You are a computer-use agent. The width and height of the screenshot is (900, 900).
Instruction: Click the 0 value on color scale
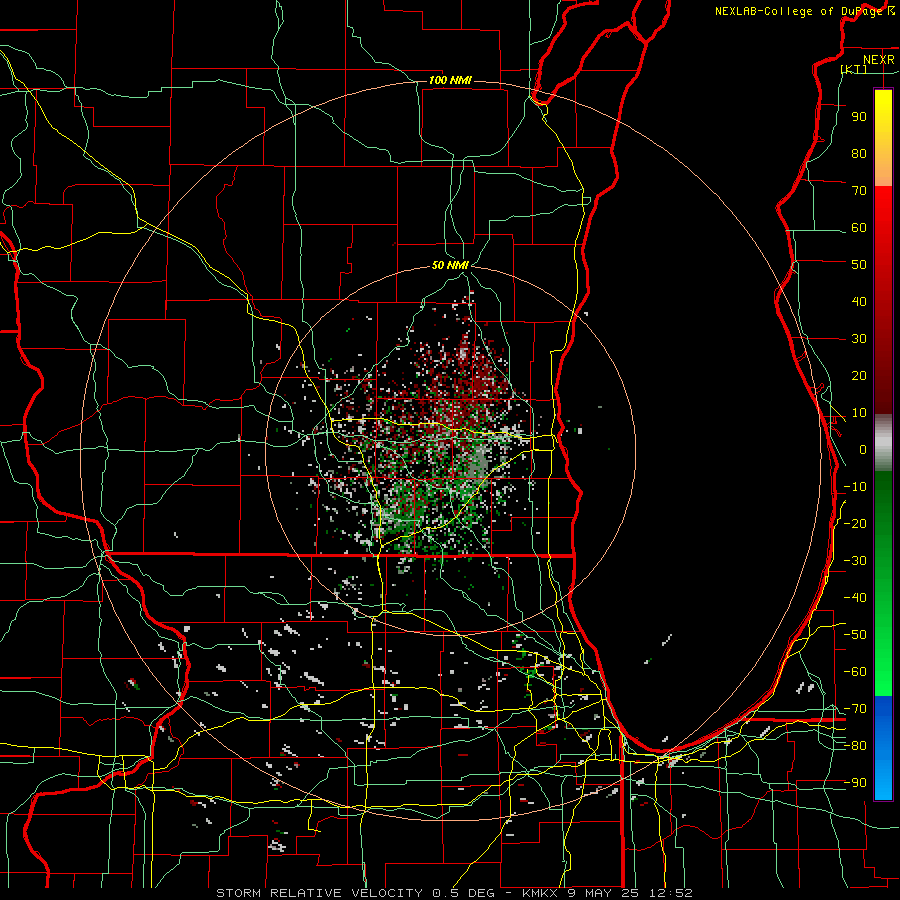click(x=863, y=450)
